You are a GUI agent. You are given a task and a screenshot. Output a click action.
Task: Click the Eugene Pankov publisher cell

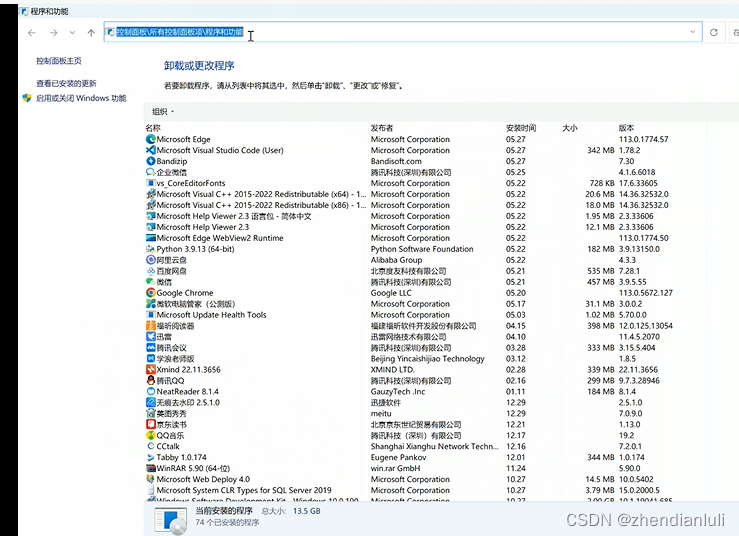click(398, 457)
